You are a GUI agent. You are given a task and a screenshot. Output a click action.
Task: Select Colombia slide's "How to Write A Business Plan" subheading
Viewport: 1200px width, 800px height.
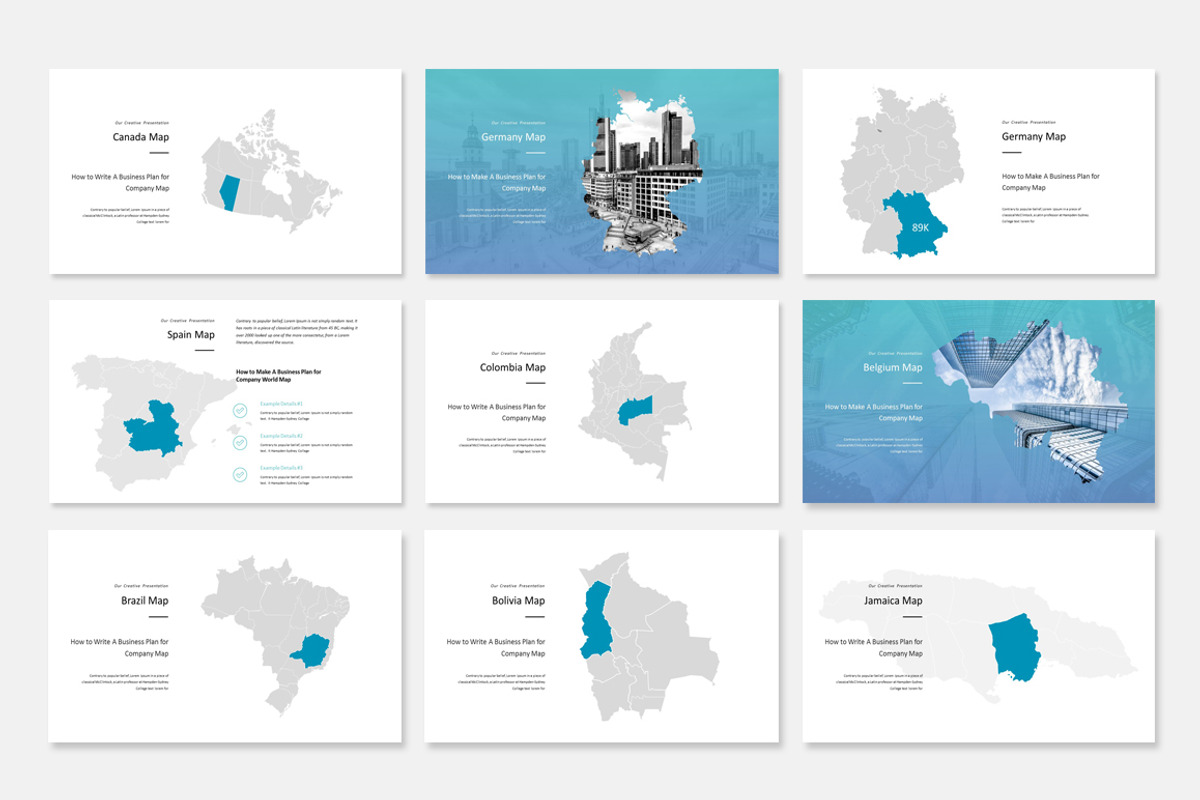click(x=497, y=413)
